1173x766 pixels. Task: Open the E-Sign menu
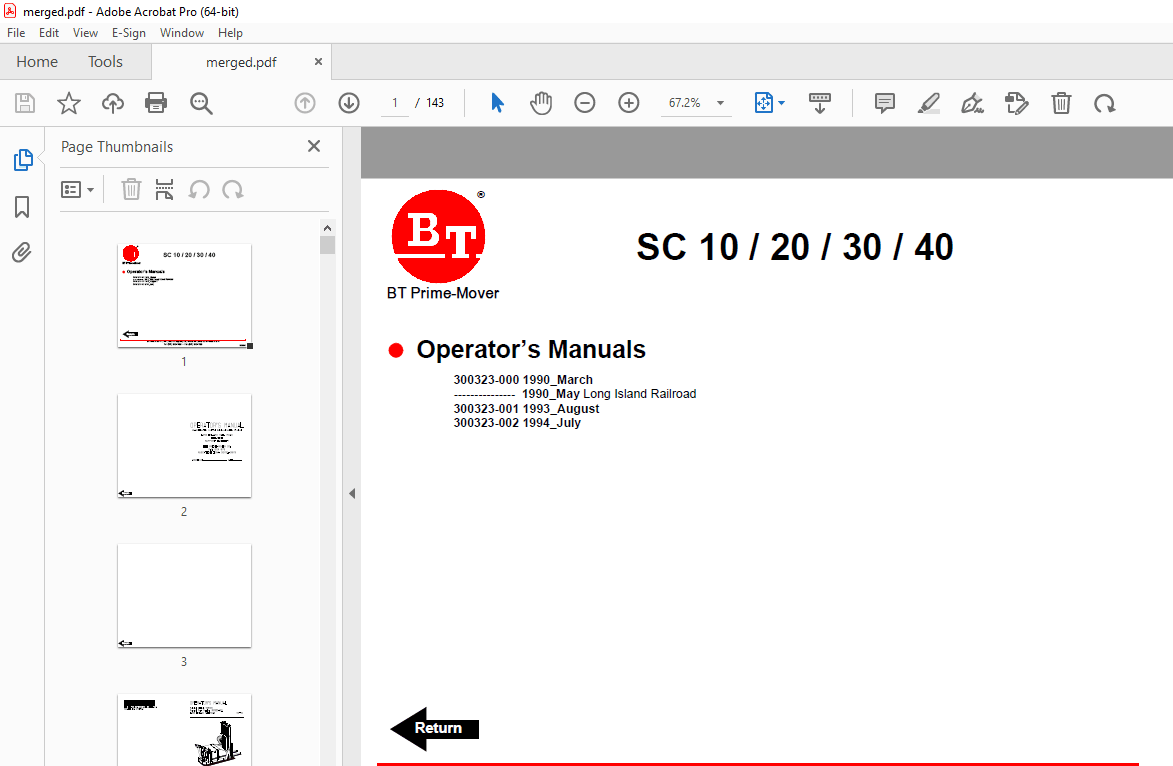(x=129, y=32)
